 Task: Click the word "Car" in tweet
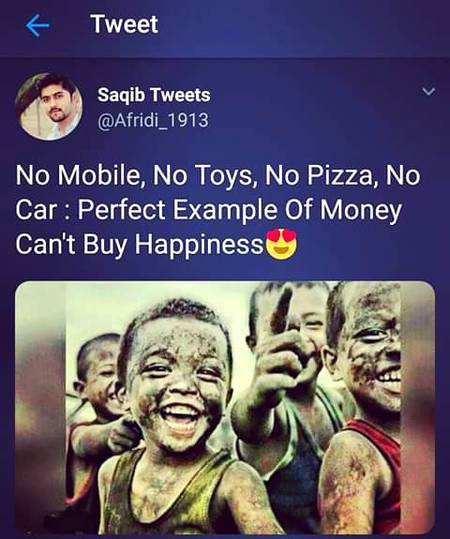35,210
